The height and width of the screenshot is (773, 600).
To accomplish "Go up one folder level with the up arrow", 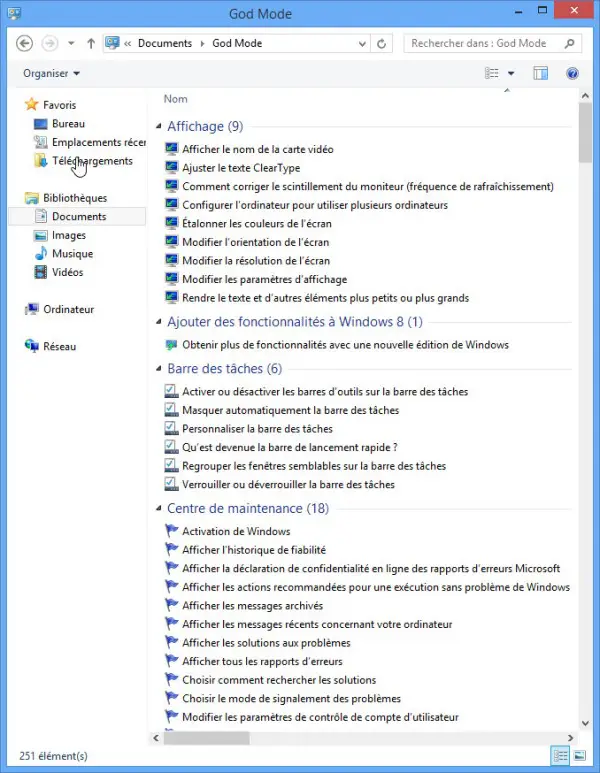I will point(91,43).
